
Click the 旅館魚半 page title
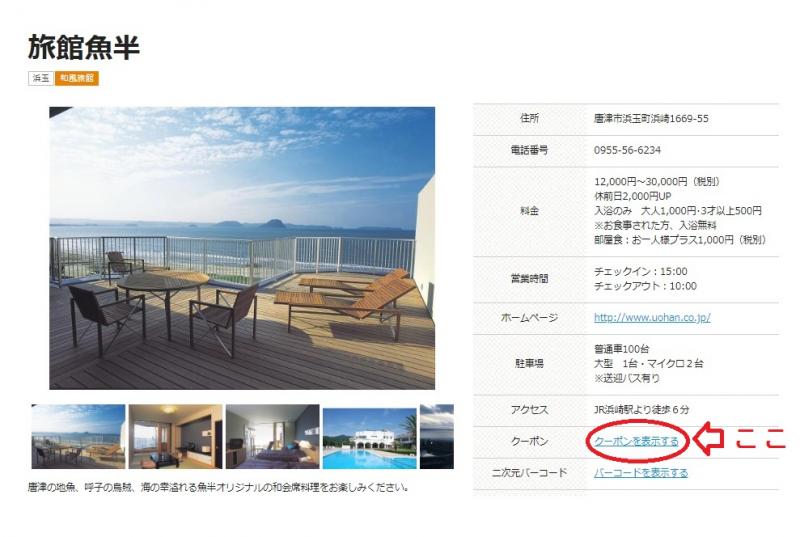pyautogui.click(x=84, y=46)
